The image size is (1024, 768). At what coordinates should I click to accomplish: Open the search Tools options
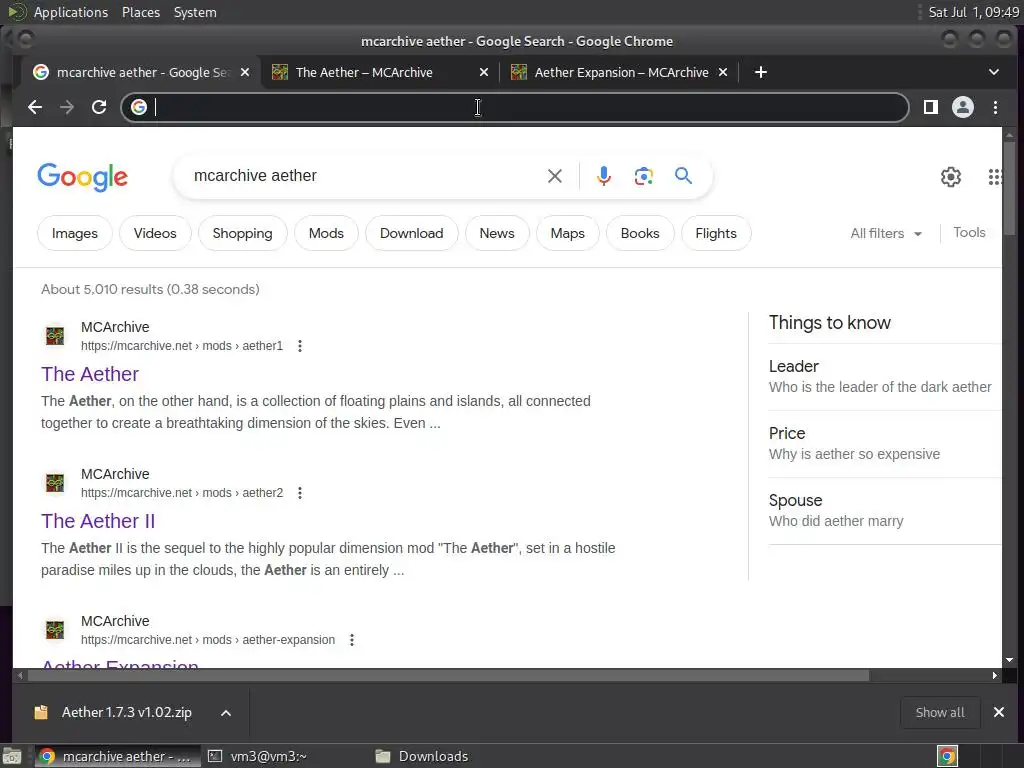[969, 232]
